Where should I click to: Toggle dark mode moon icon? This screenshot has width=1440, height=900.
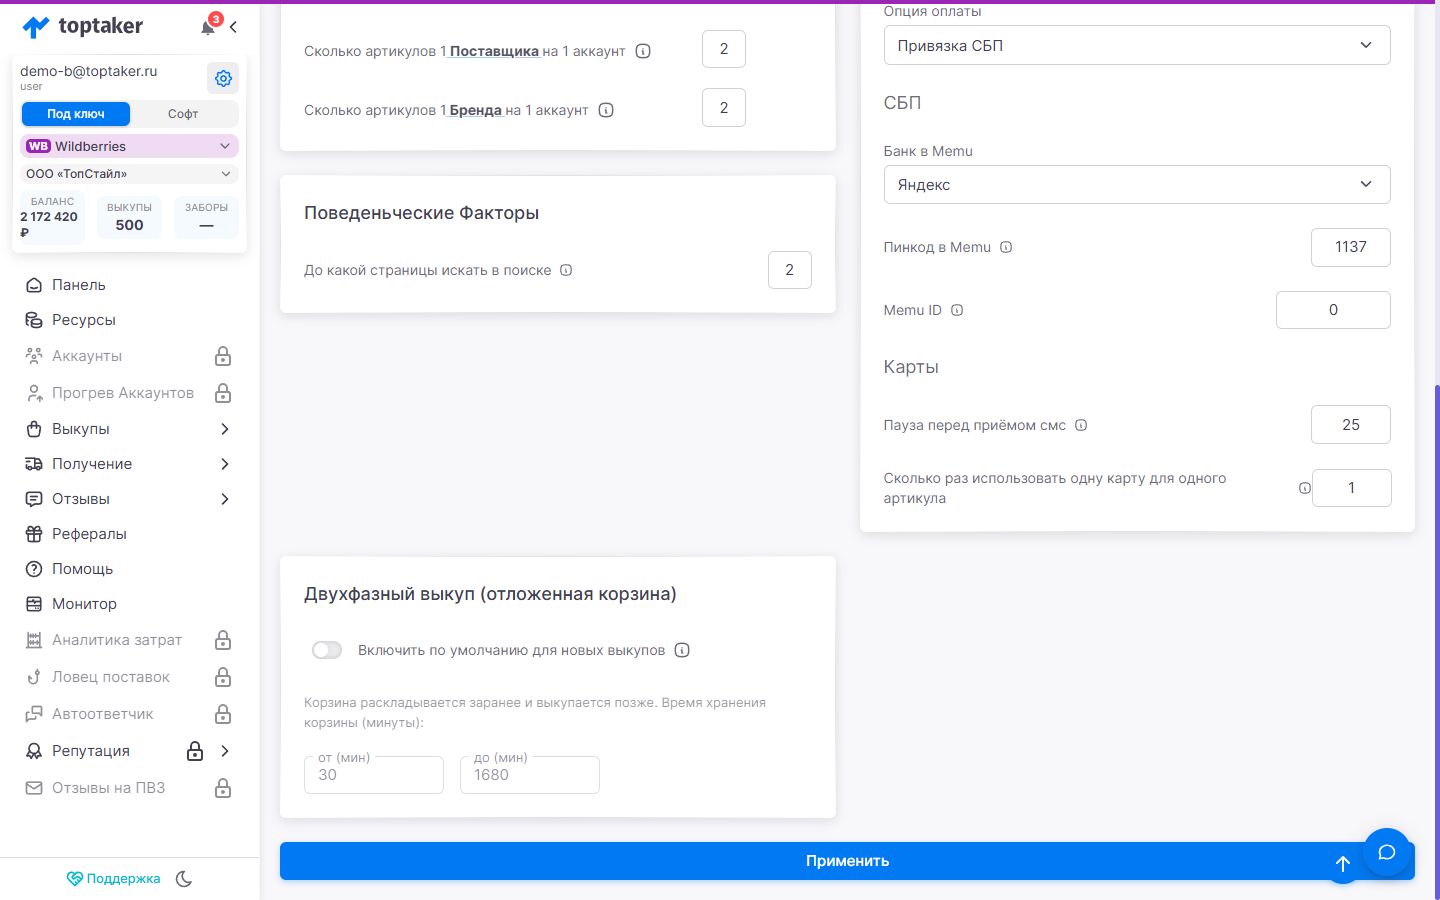[x=184, y=879]
